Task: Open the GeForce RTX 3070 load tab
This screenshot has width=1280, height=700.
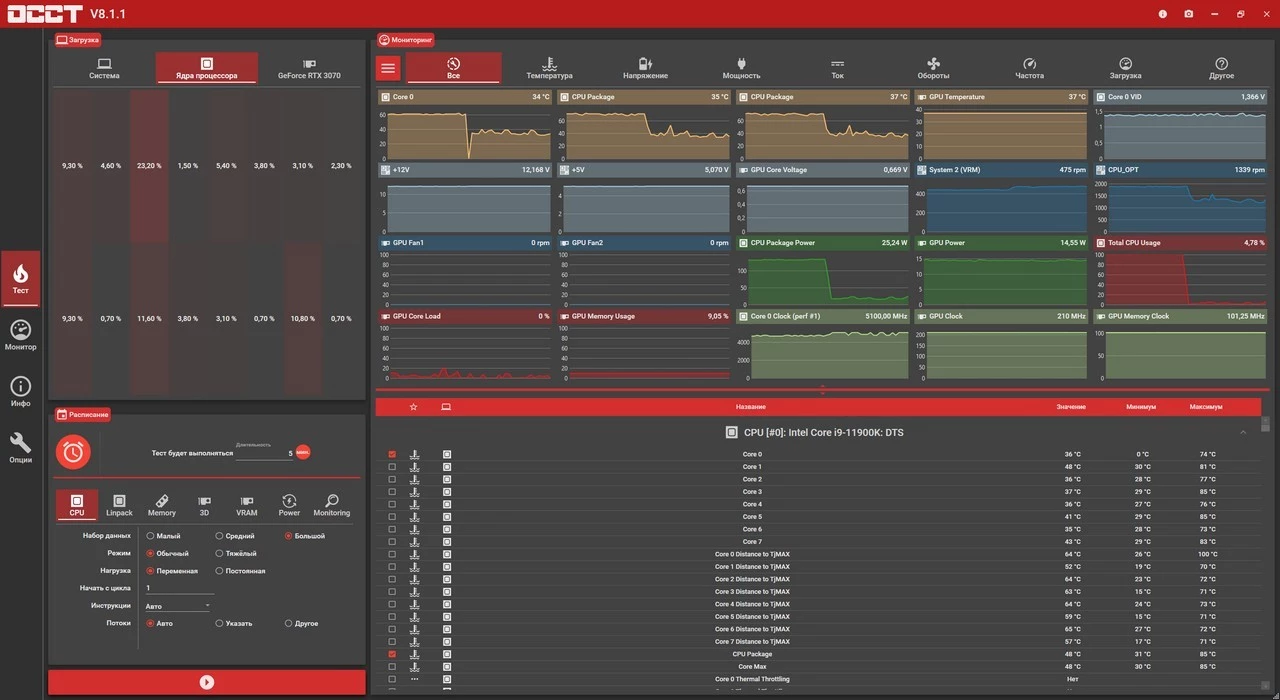Action: pos(309,68)
